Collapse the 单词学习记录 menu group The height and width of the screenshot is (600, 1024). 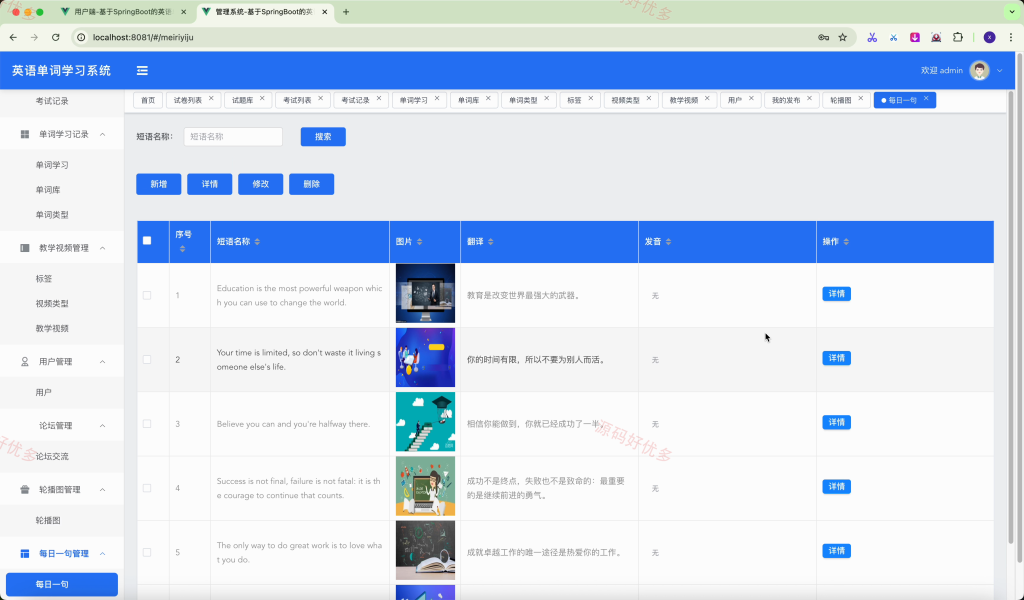[103, 134]
